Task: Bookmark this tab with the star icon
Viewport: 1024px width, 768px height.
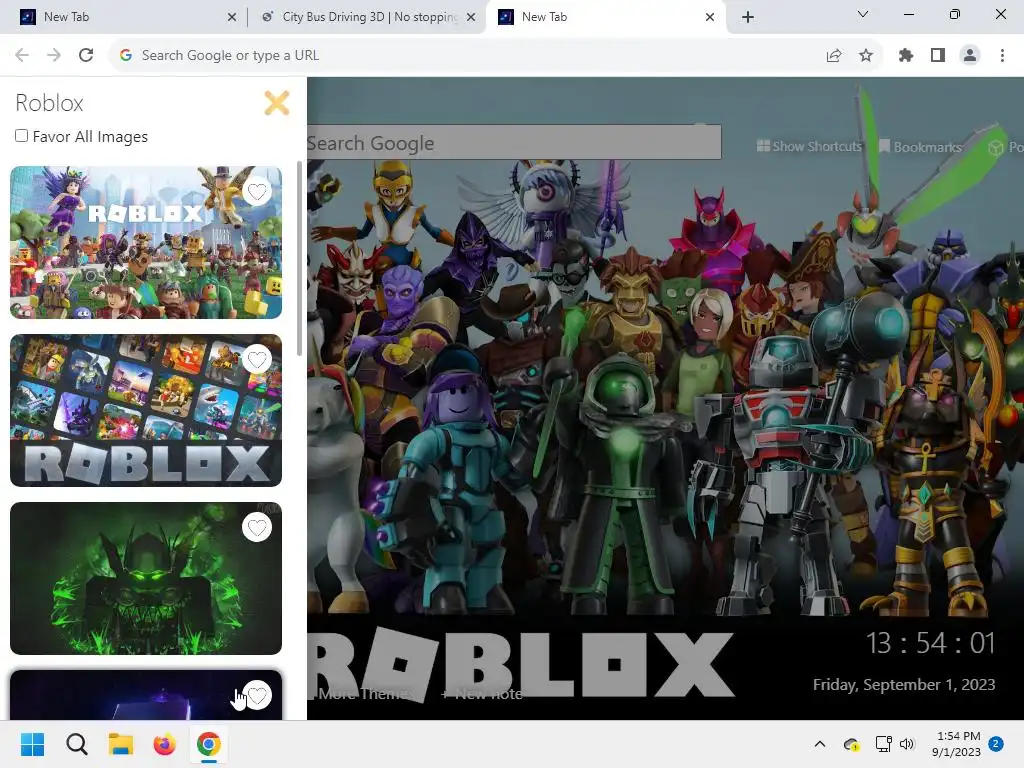Action: tap(866, 56)
